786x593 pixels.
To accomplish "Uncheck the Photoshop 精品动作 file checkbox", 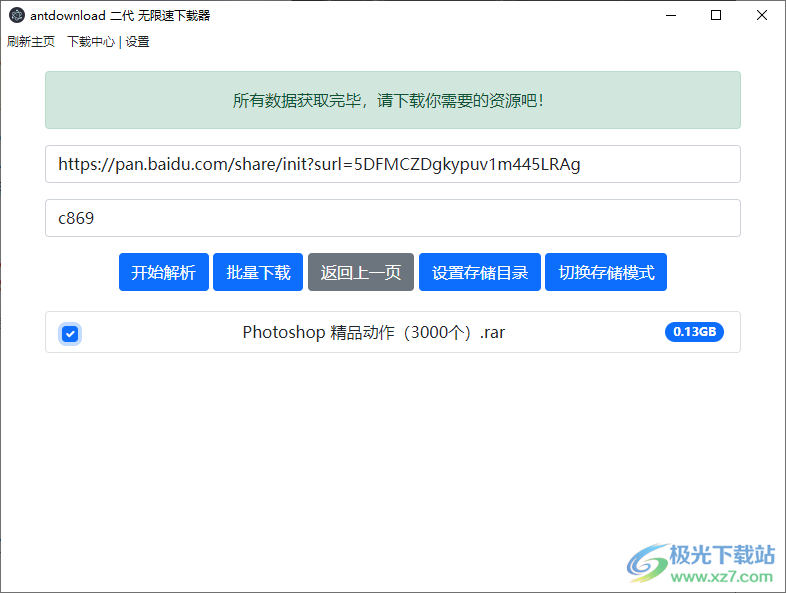I will 70,333.
